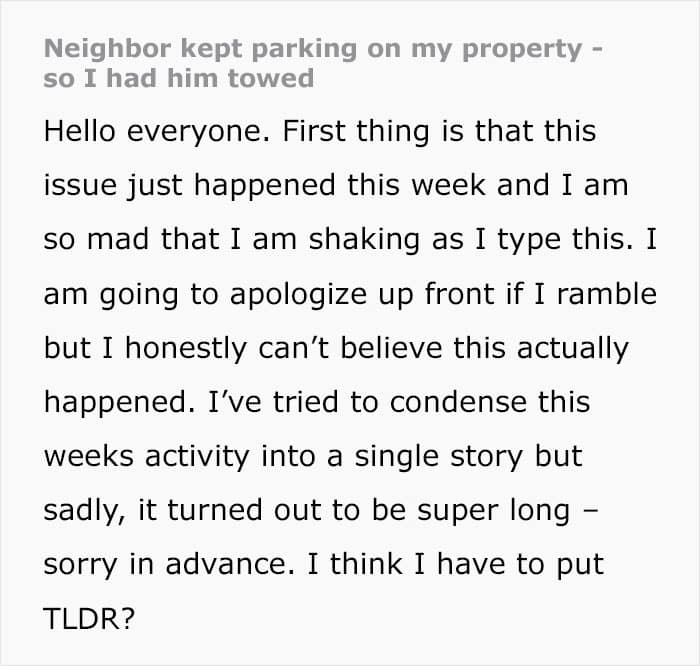
Task: Click the word "week" in "happened this week"
Action: (448, 185)
